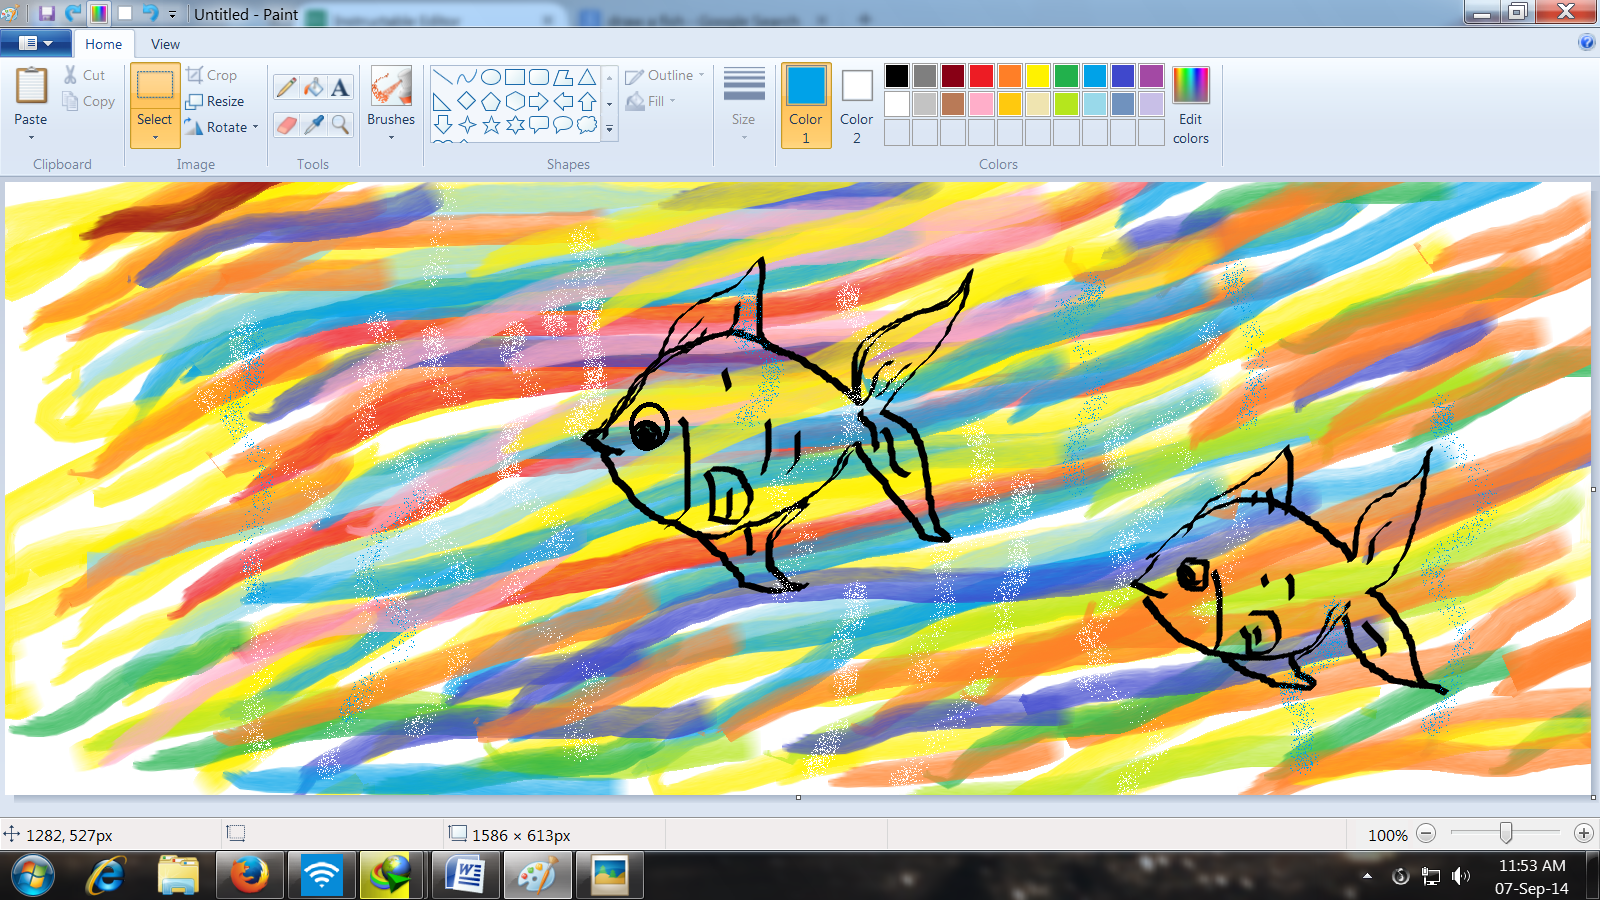1600x900 pixels.
Task: Expand Customize Quick Access Toolbar arrow
Action: [x=172, y=15]
